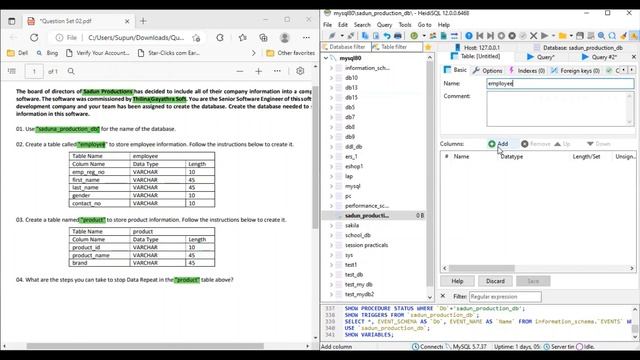Screen dimensions: 640x360
Task: Click the table Name input field
Action: point(560,83)
